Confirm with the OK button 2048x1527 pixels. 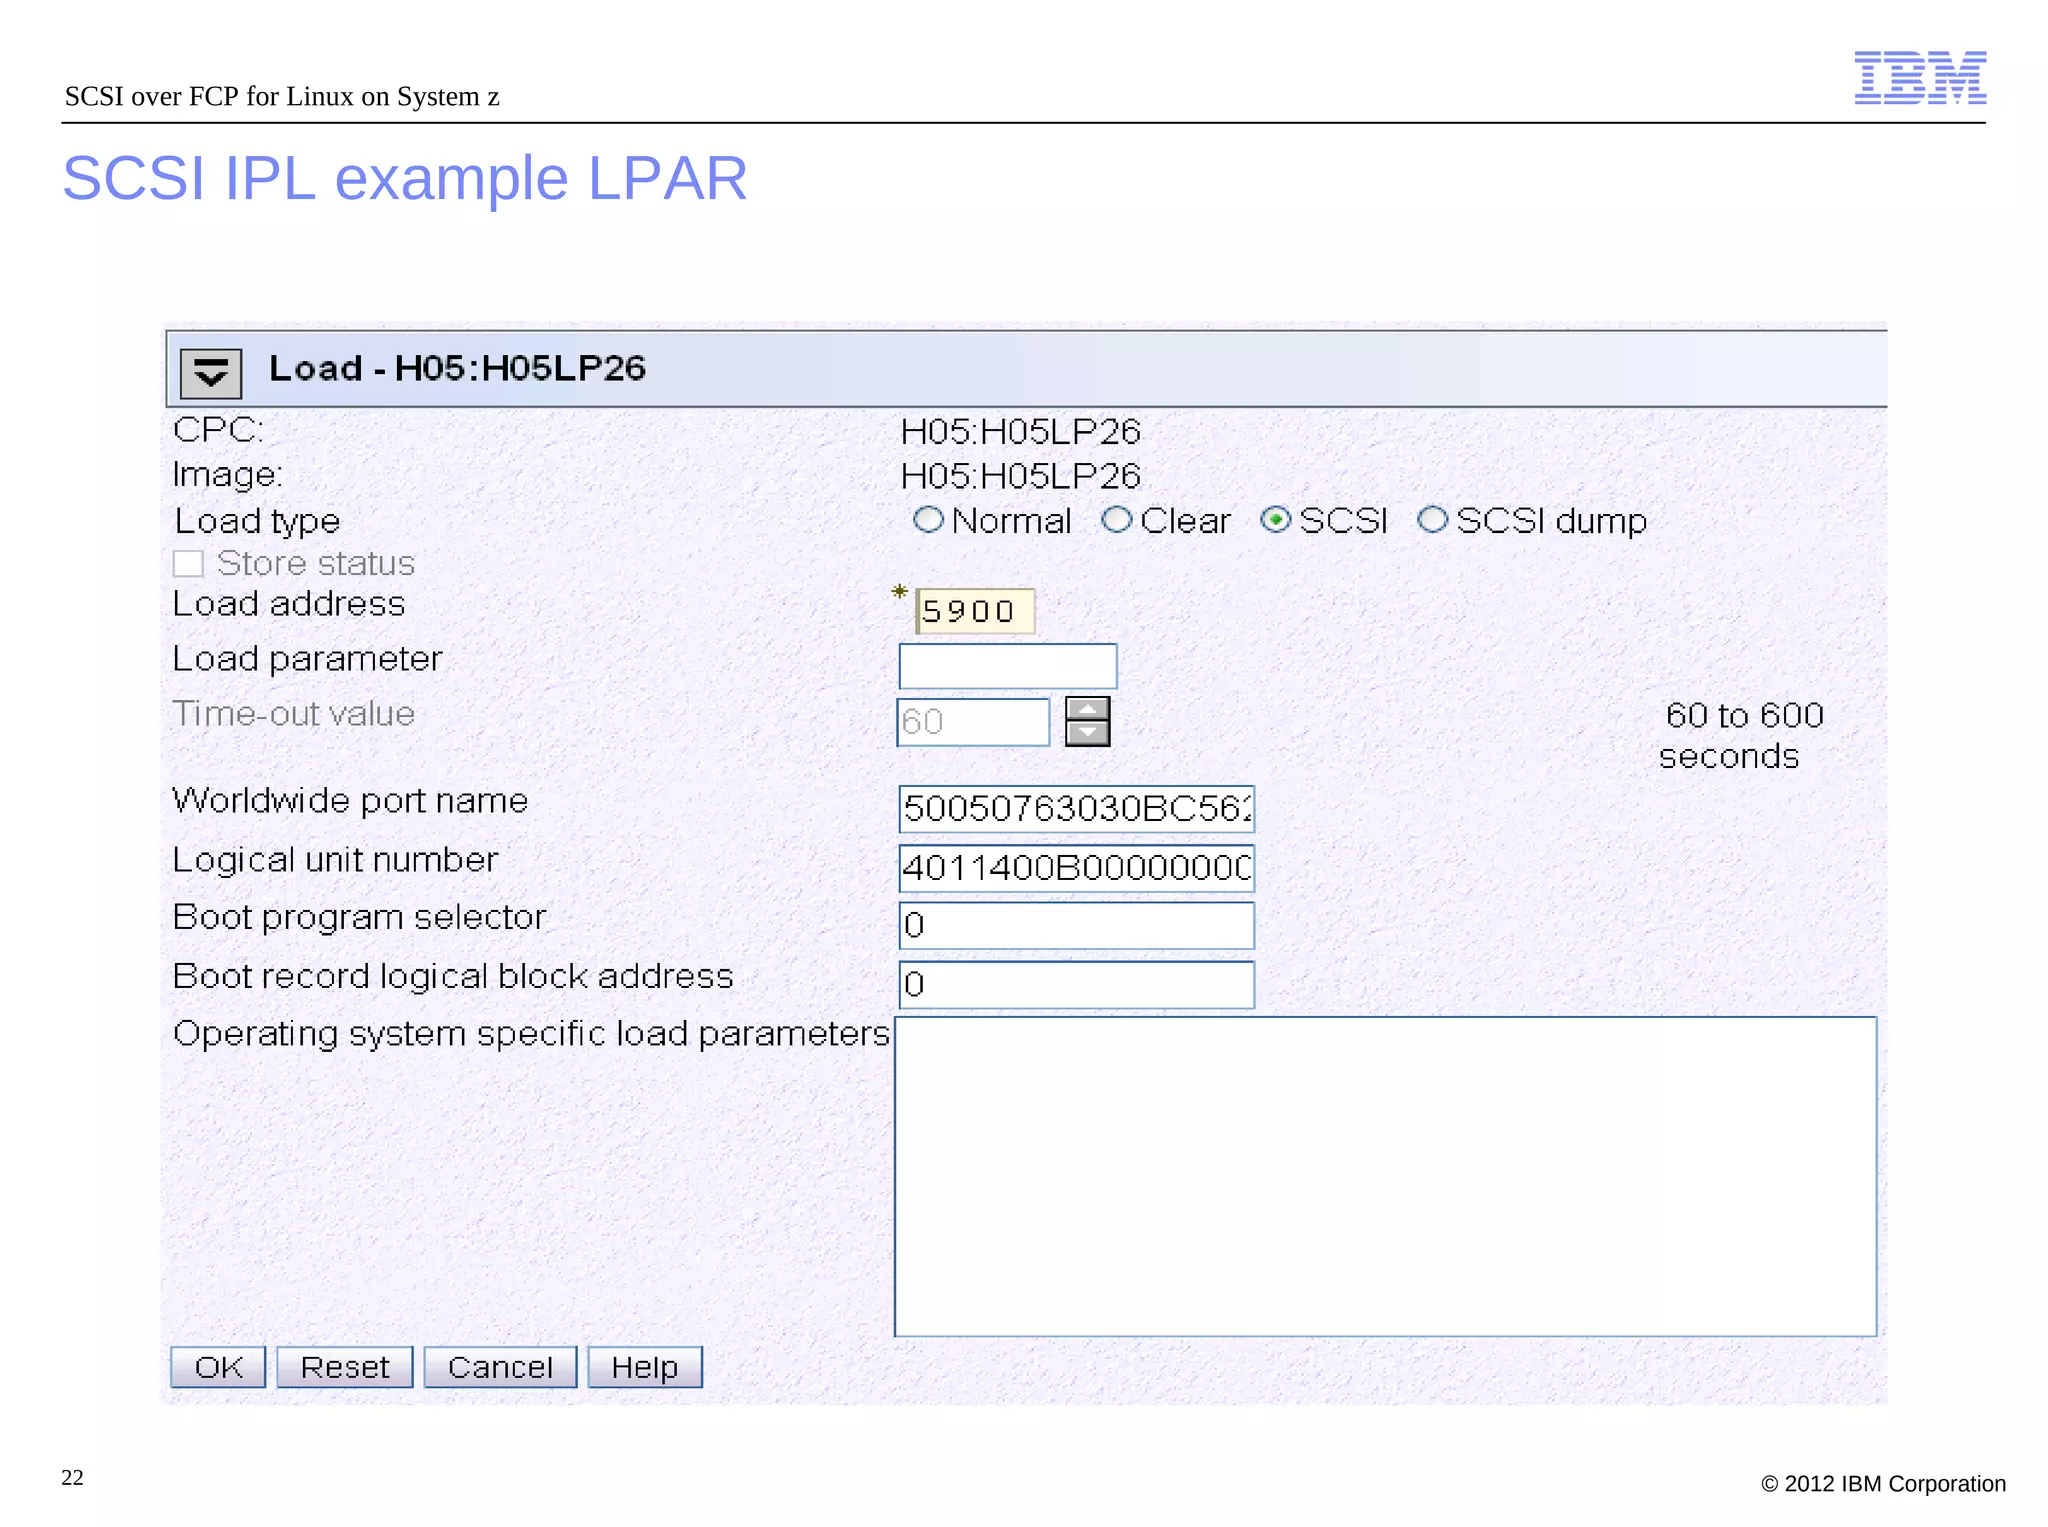[x=218, y=1367]
